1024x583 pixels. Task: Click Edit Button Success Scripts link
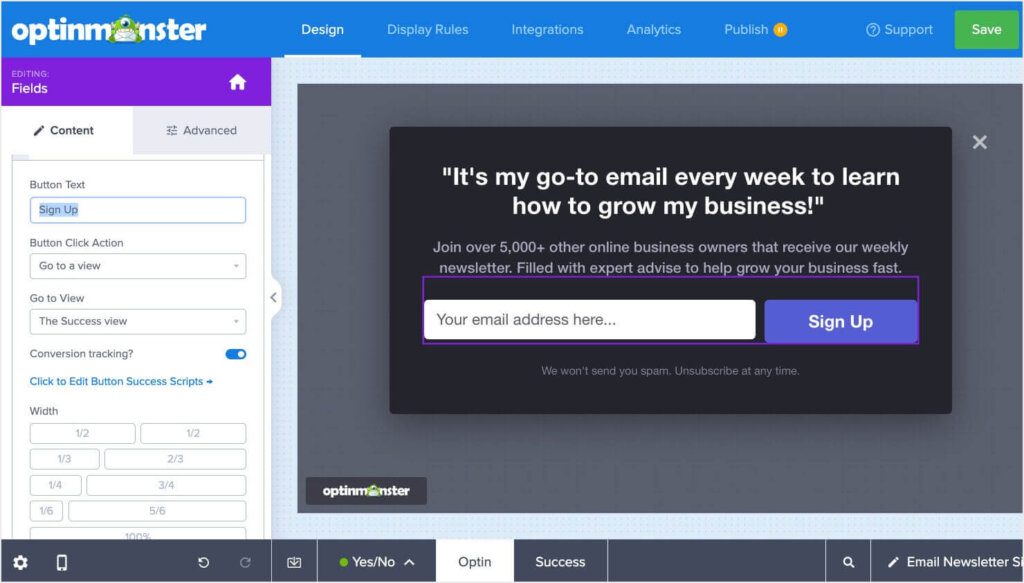click(x=121, y=381)
